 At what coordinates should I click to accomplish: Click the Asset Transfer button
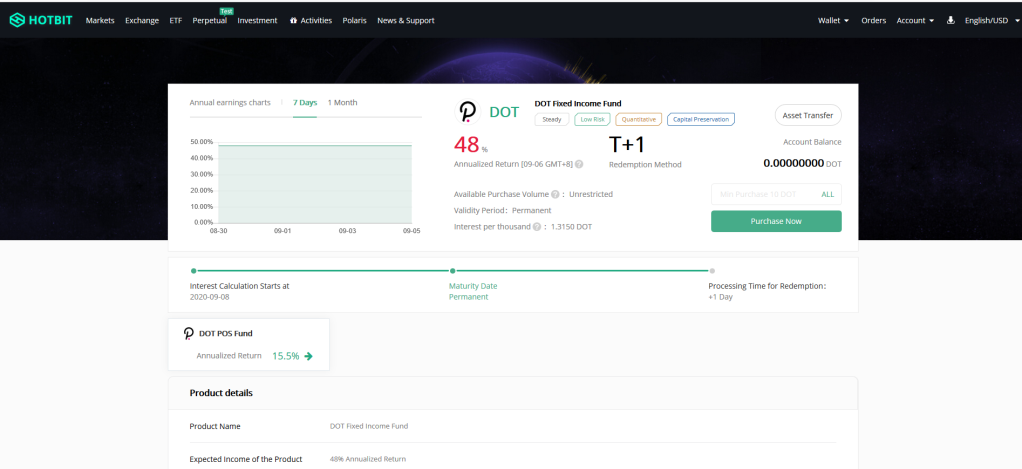pyautogui.click(x=808, y=115)
